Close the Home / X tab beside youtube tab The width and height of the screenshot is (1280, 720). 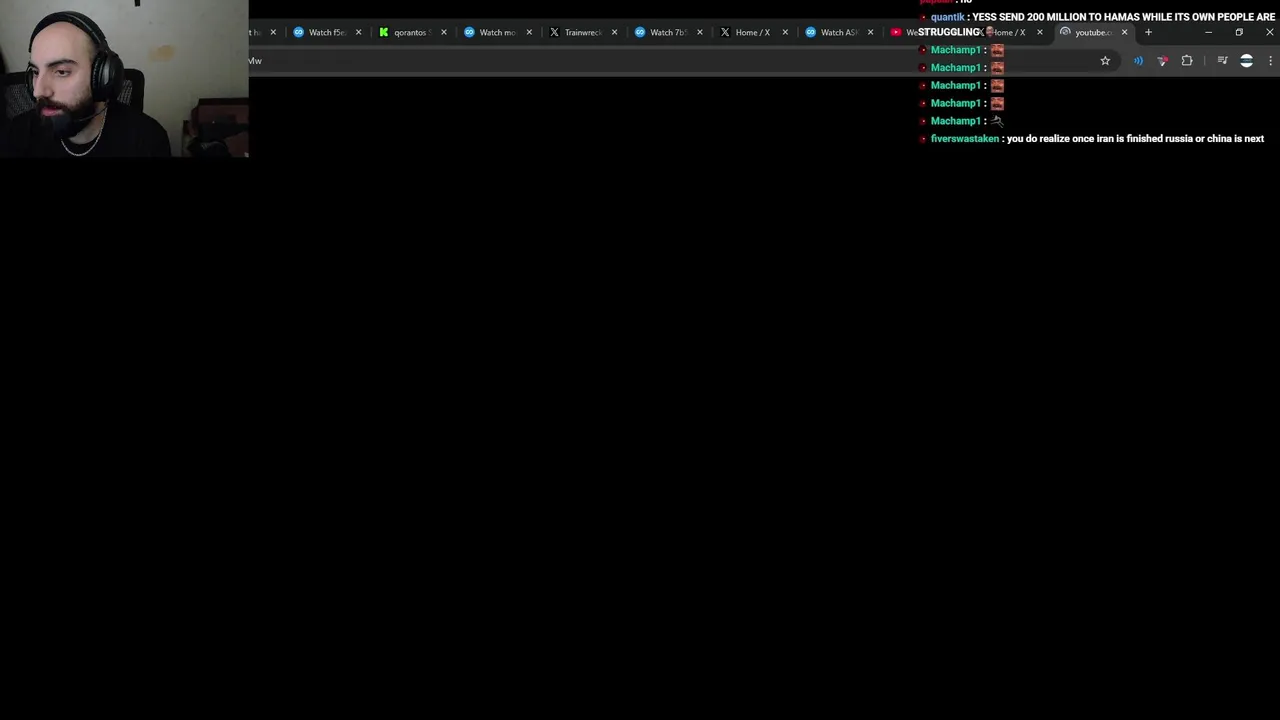tap(1039, 32)
